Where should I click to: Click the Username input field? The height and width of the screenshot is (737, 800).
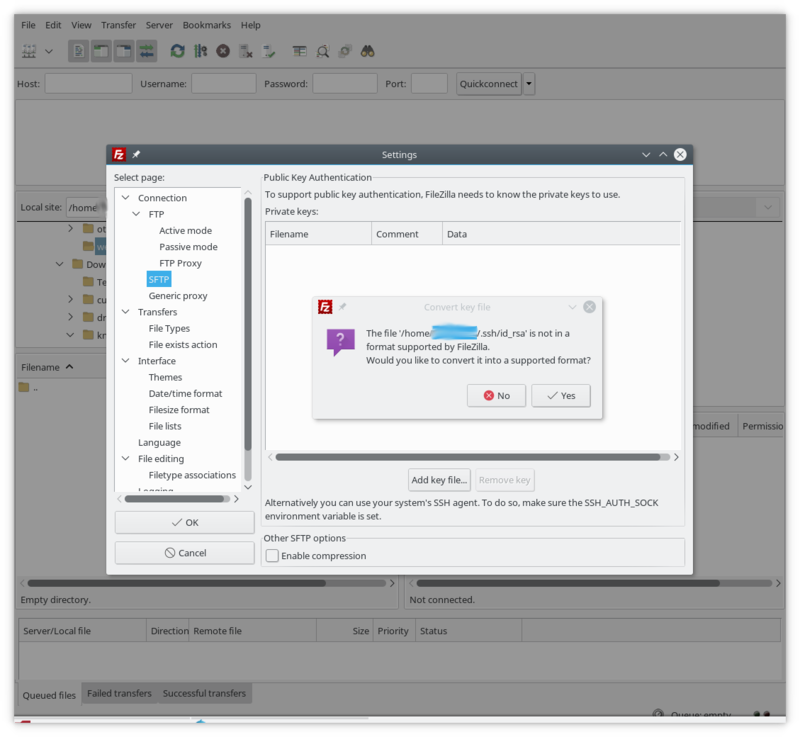pyautogui.click(x=223, y=84)
